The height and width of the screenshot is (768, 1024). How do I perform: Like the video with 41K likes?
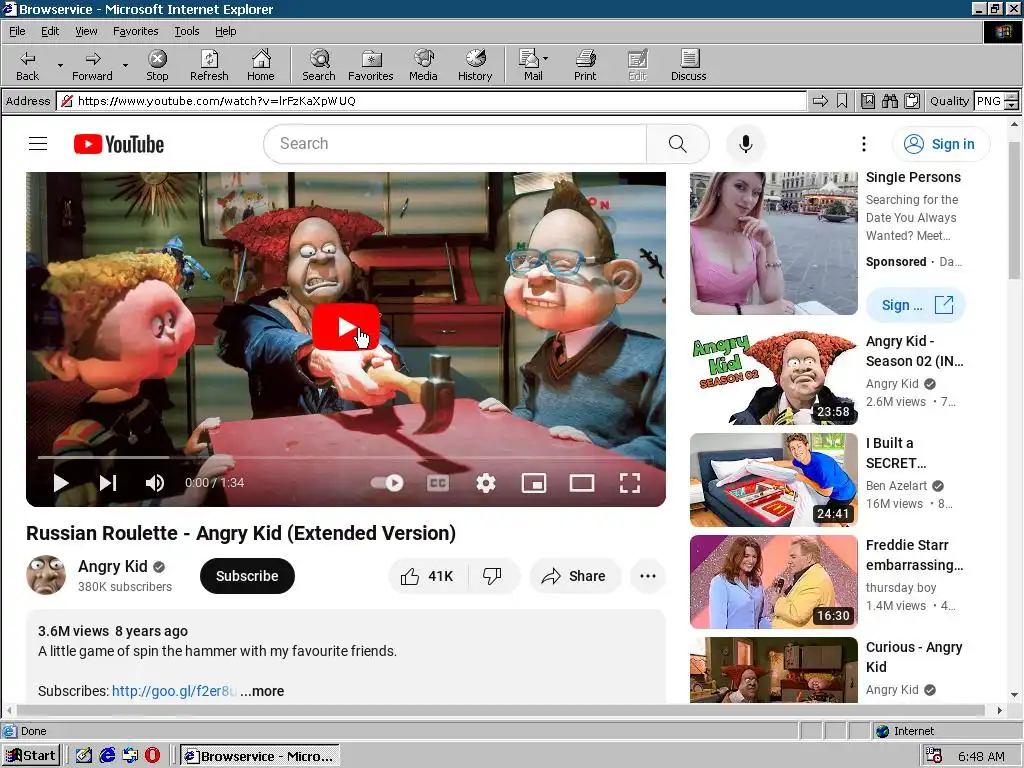[428, 576]
